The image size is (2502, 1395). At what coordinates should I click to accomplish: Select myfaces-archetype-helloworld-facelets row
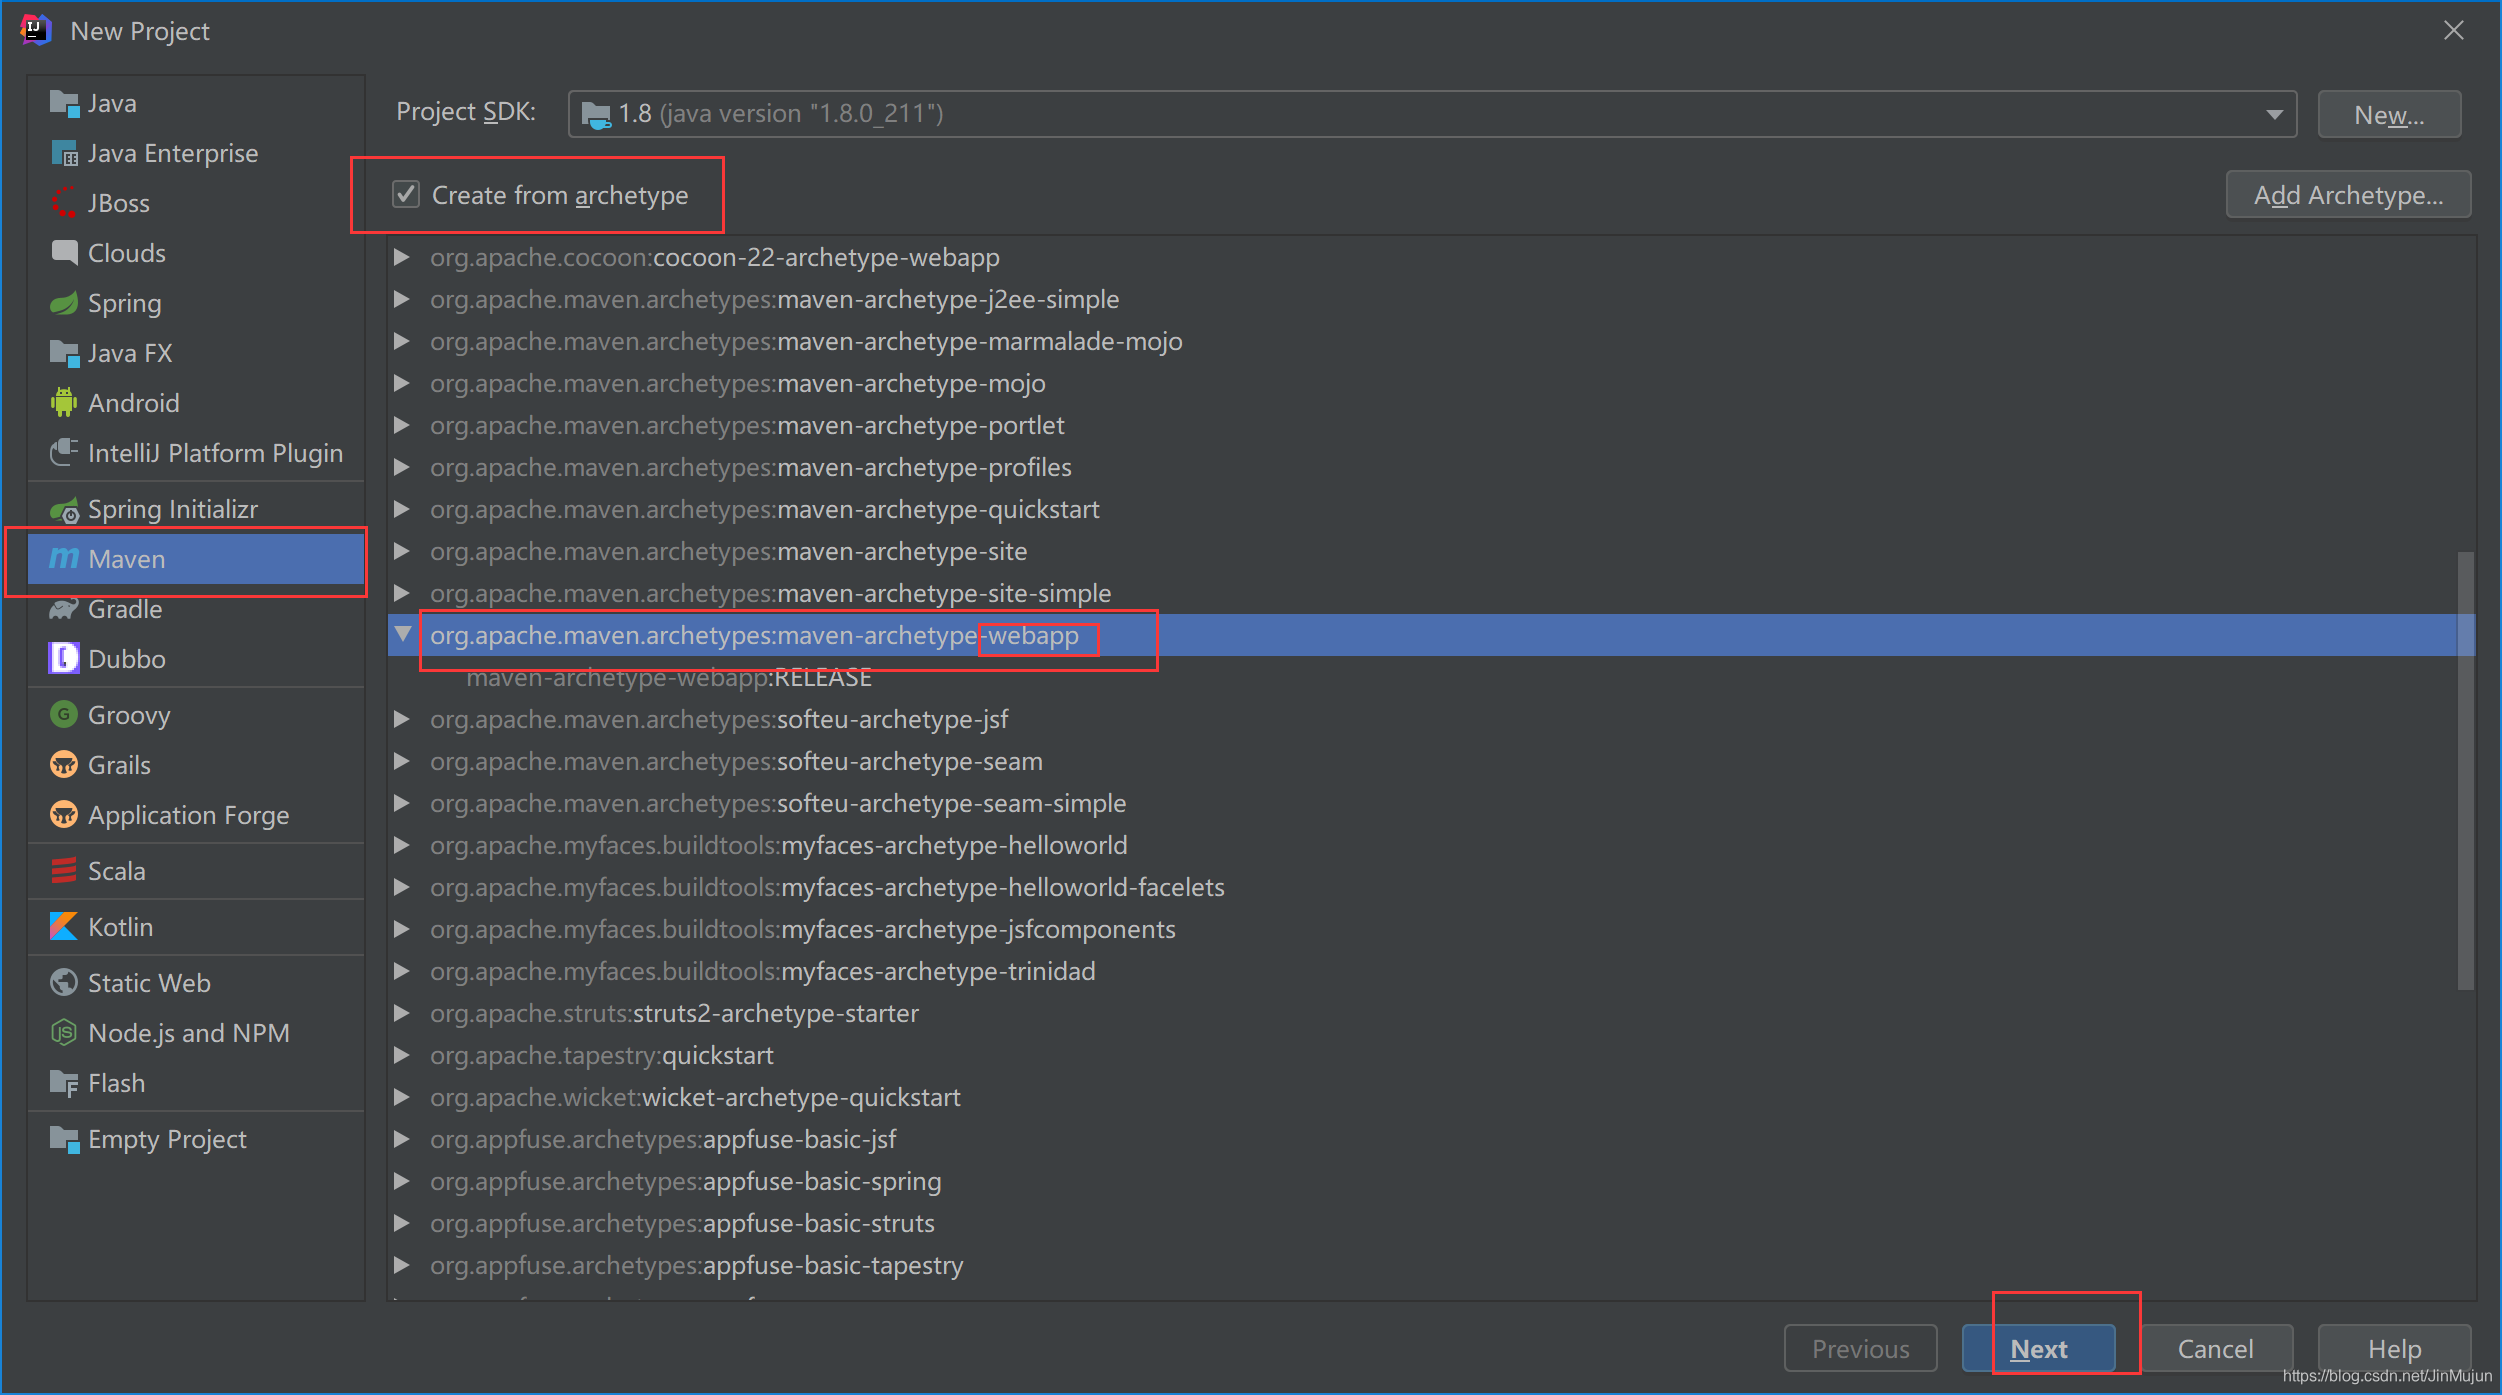pos(1432,887)
